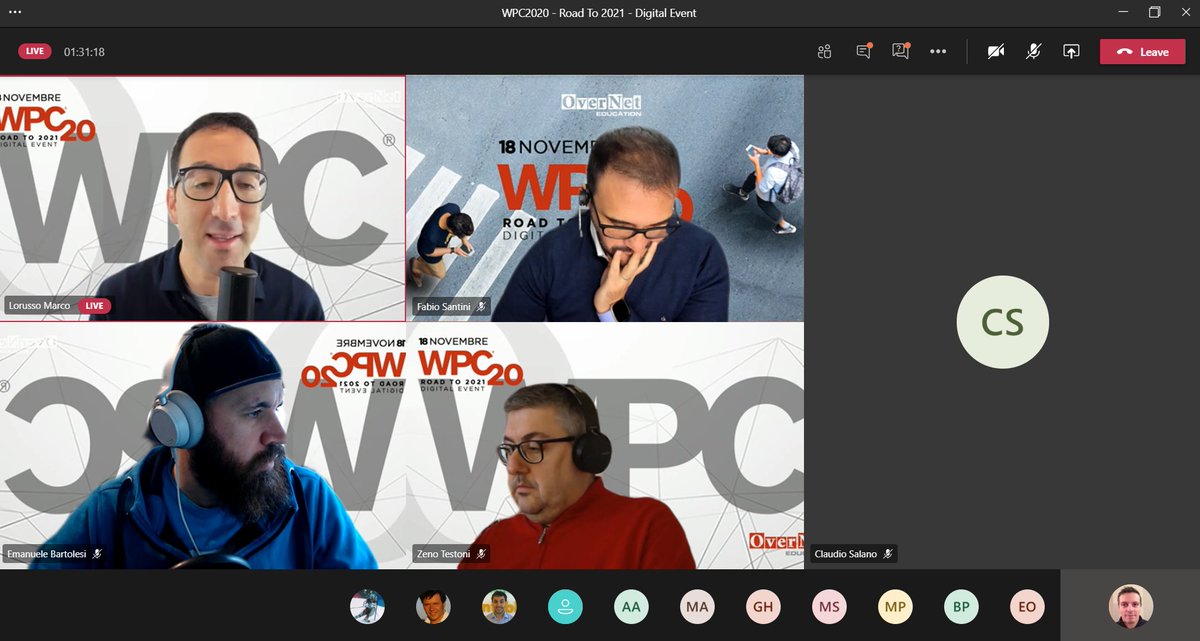Click the Fabio Santini name label
This screenshot has height=641, width=1200.
[444, 306]
